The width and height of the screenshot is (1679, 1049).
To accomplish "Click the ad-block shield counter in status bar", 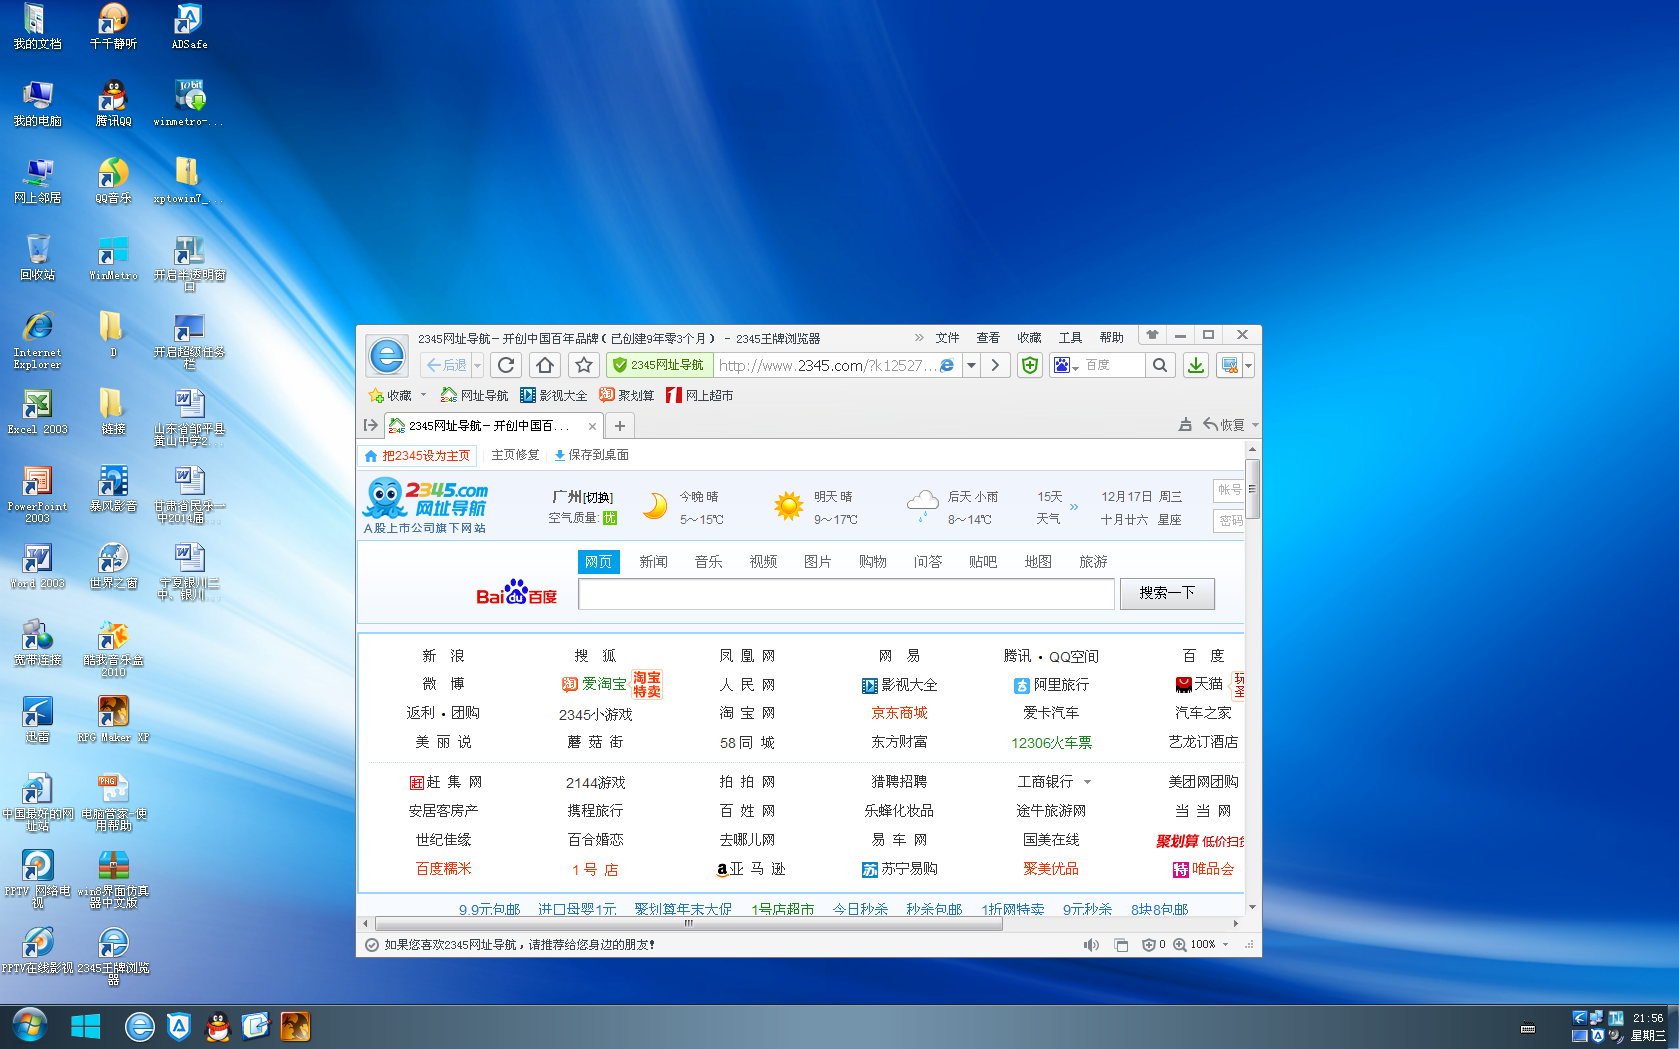I will click(x=1153, y=945).
